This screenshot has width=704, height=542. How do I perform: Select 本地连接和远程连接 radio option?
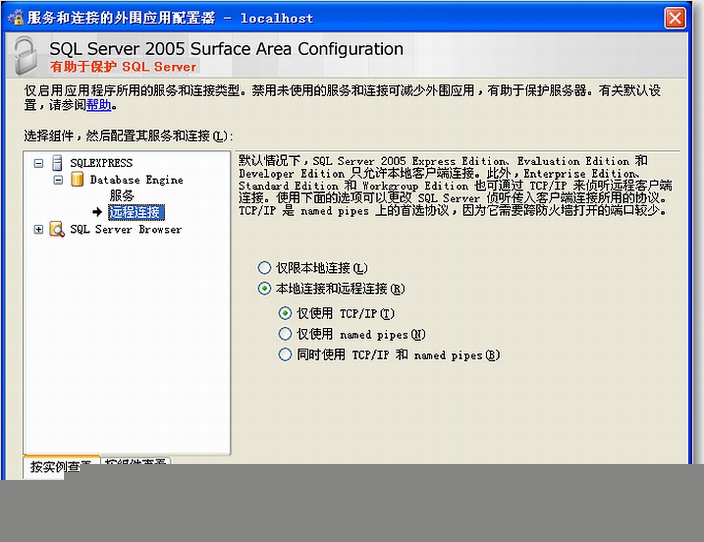pos(265,289)
